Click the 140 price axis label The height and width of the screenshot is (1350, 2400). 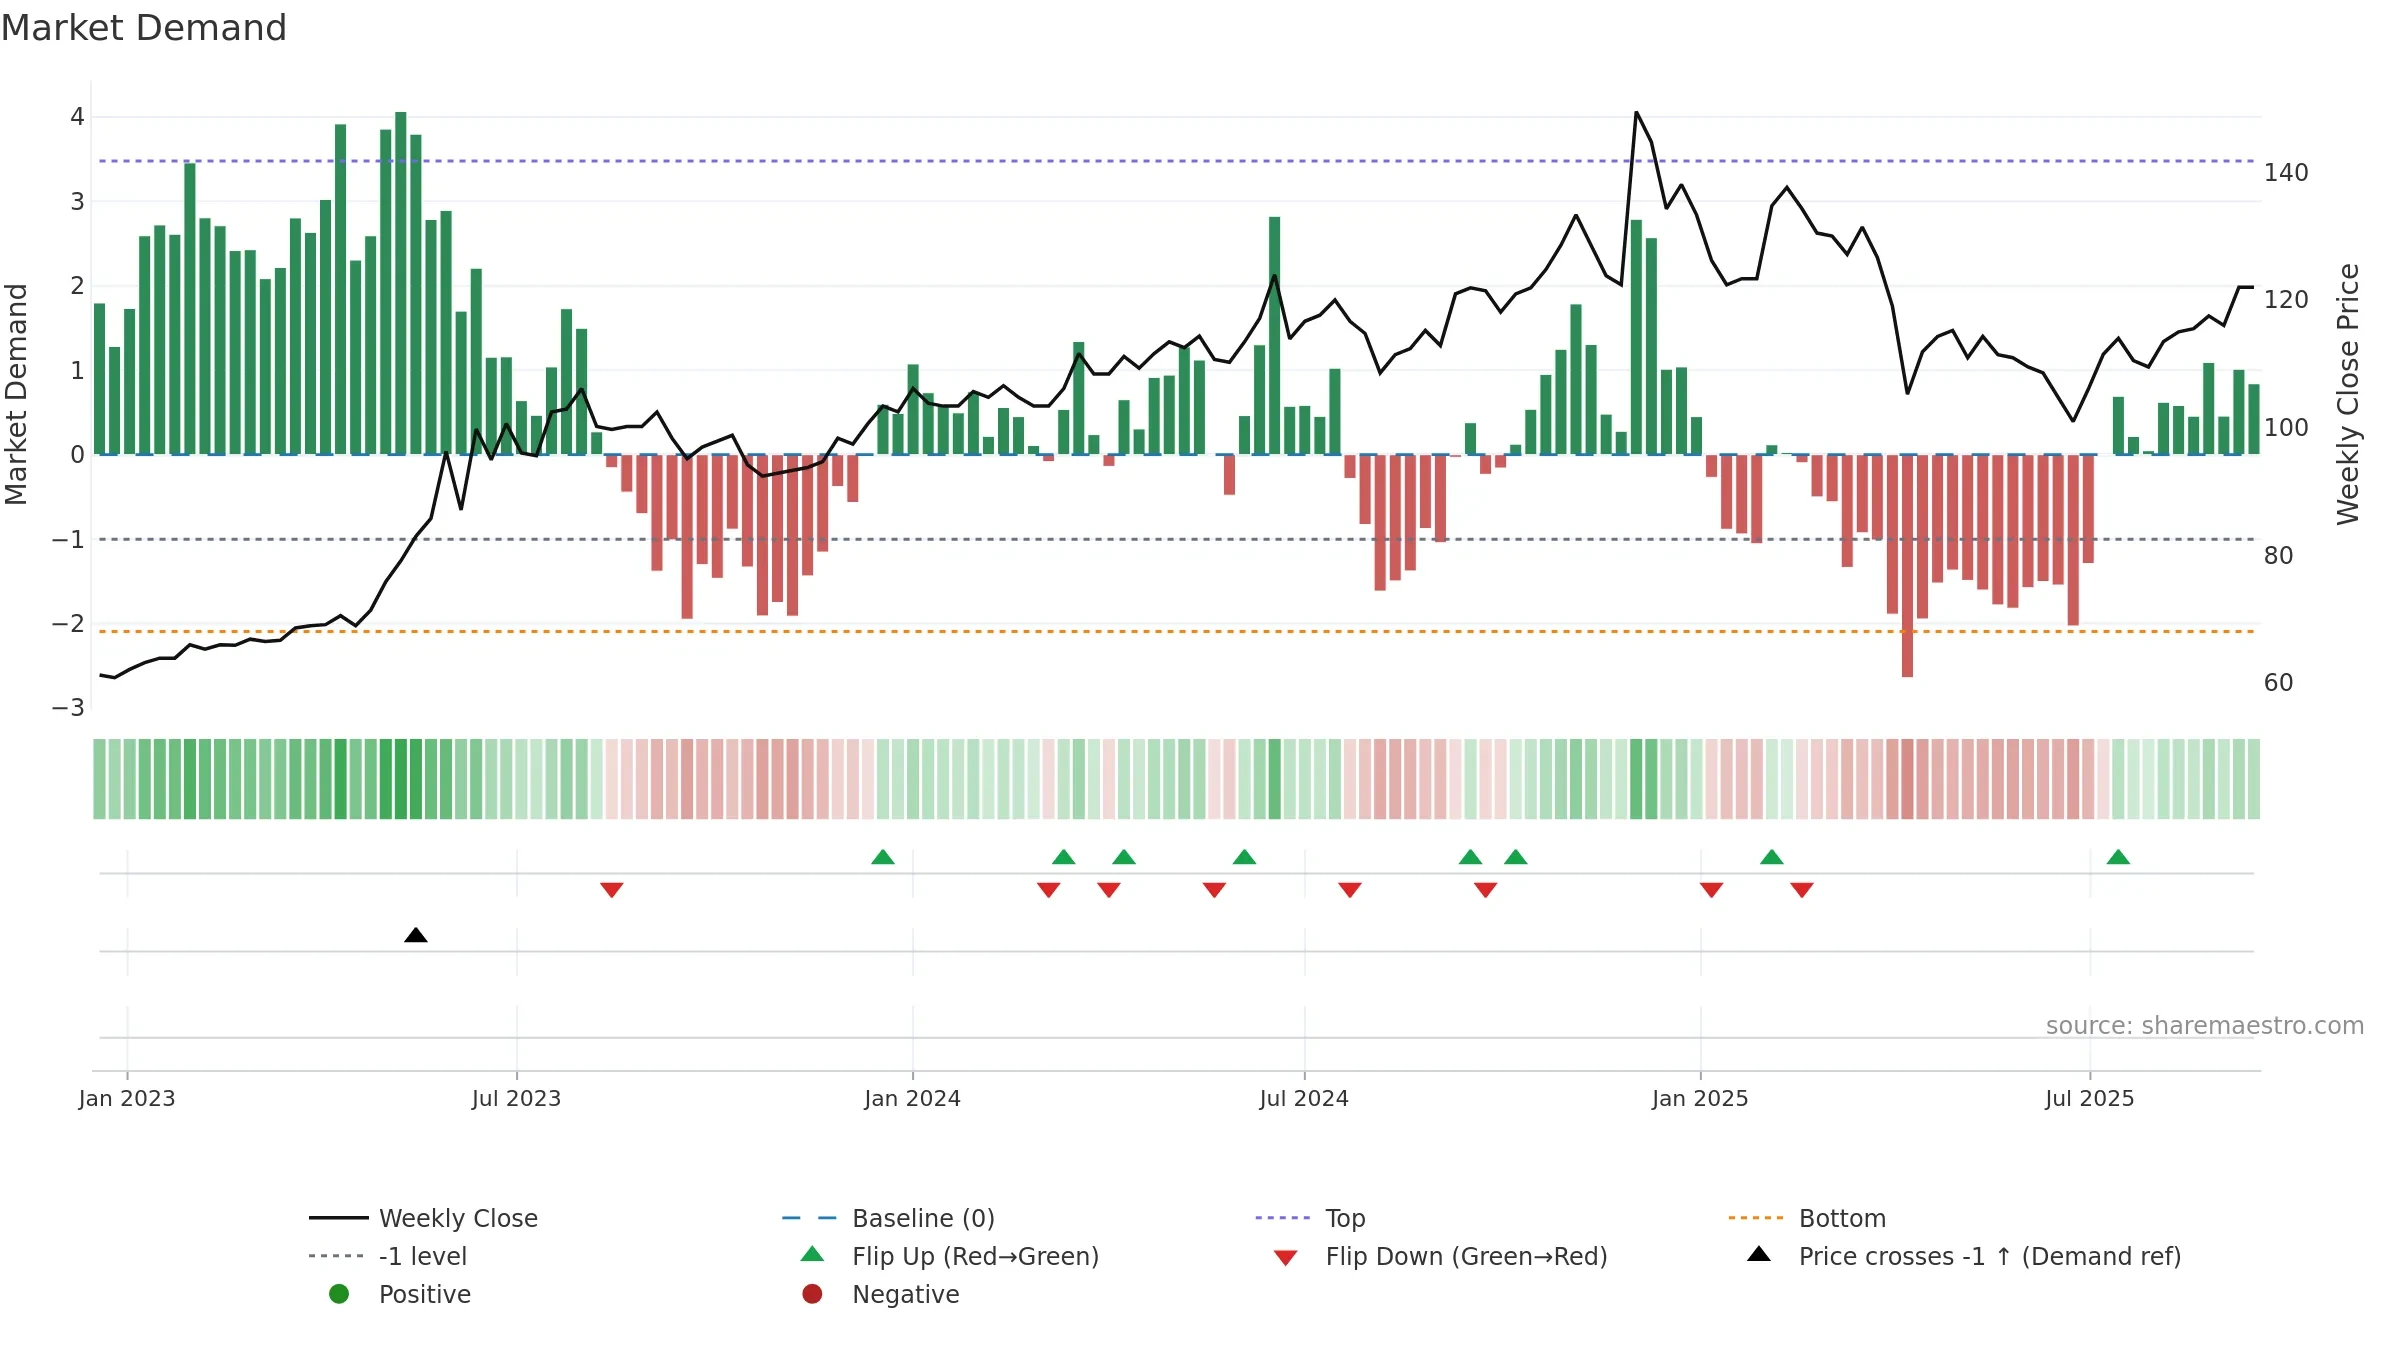coord(2286,173)
